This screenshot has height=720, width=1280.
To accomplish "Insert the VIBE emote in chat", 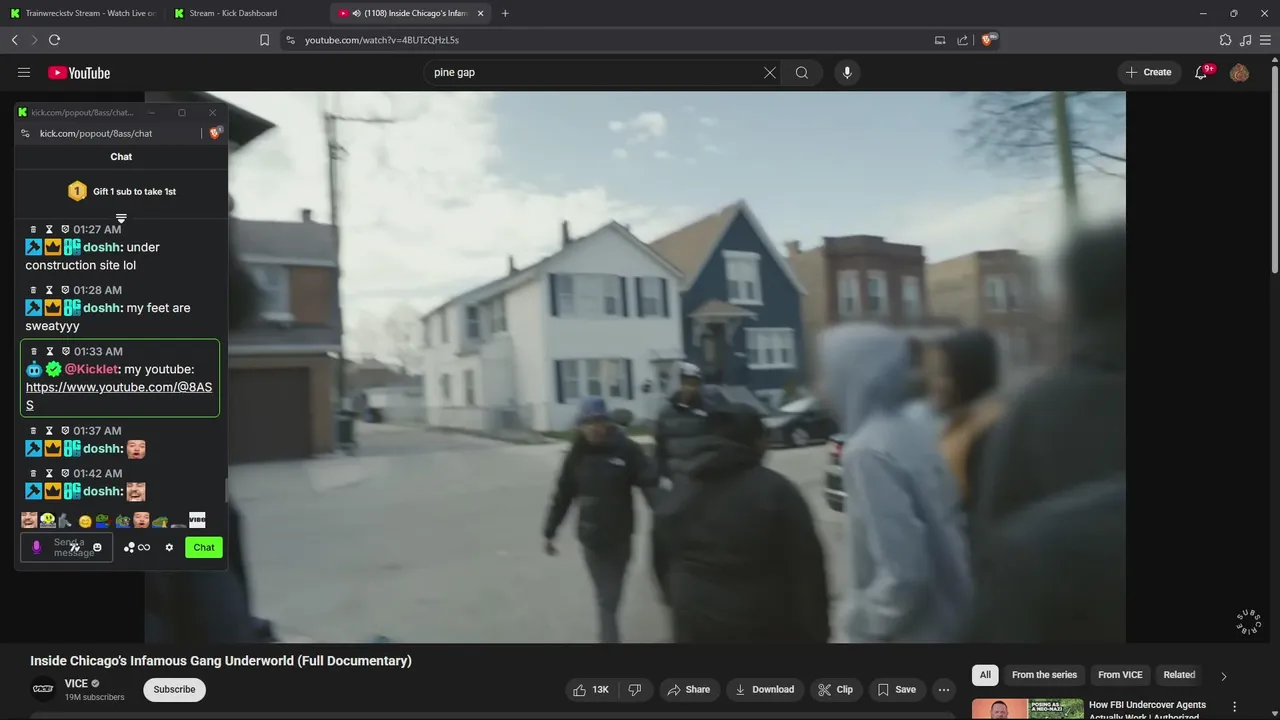I will (197, 520).
